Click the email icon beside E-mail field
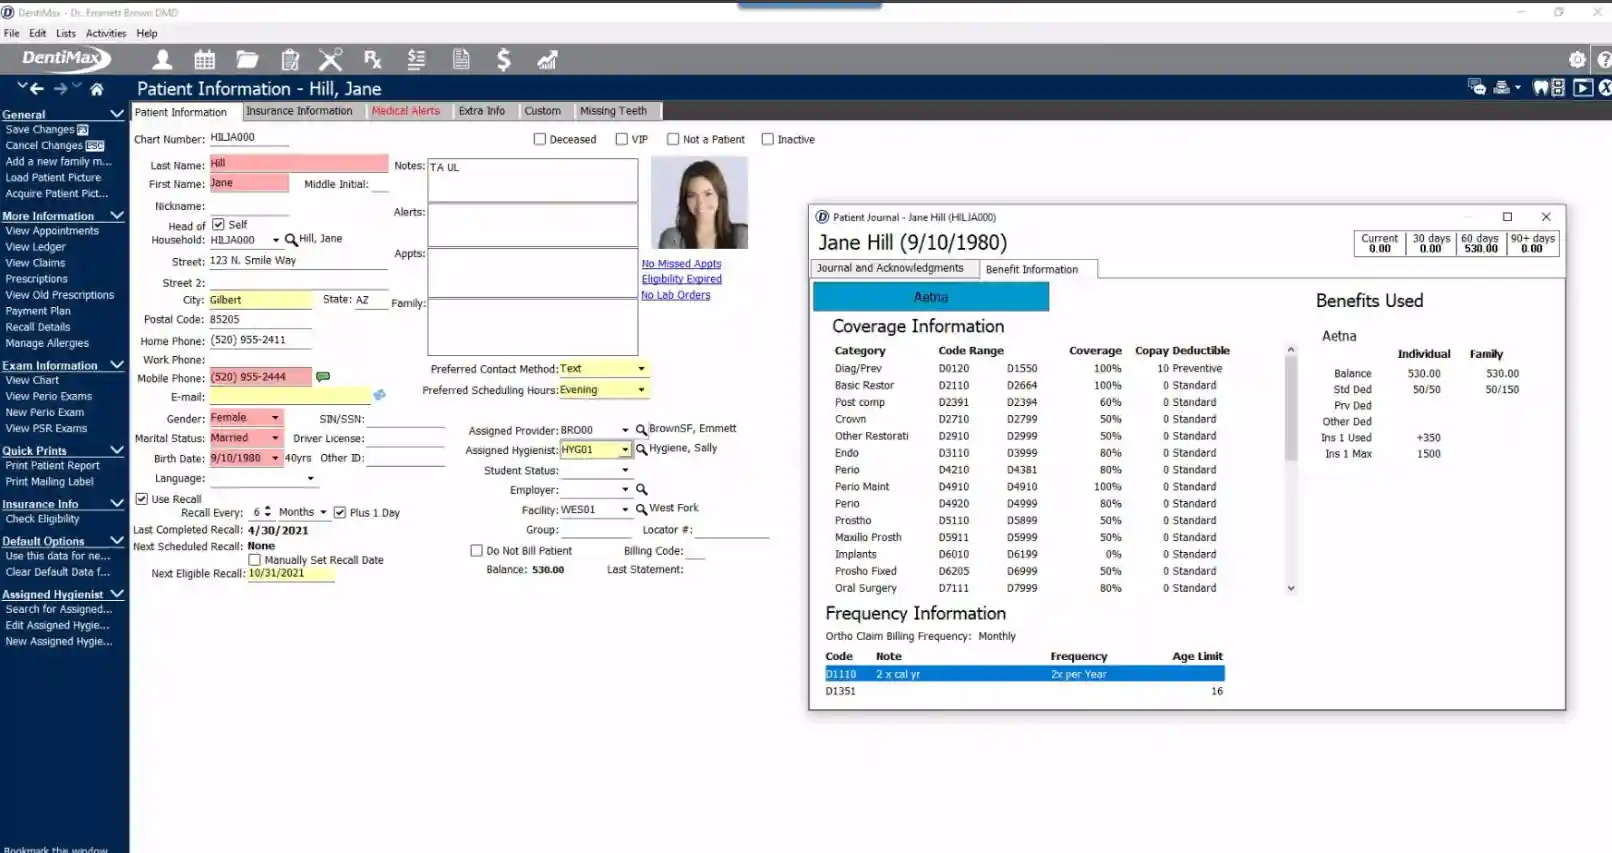The width and height of the screenshot is (1612, 853). (379, 396)
